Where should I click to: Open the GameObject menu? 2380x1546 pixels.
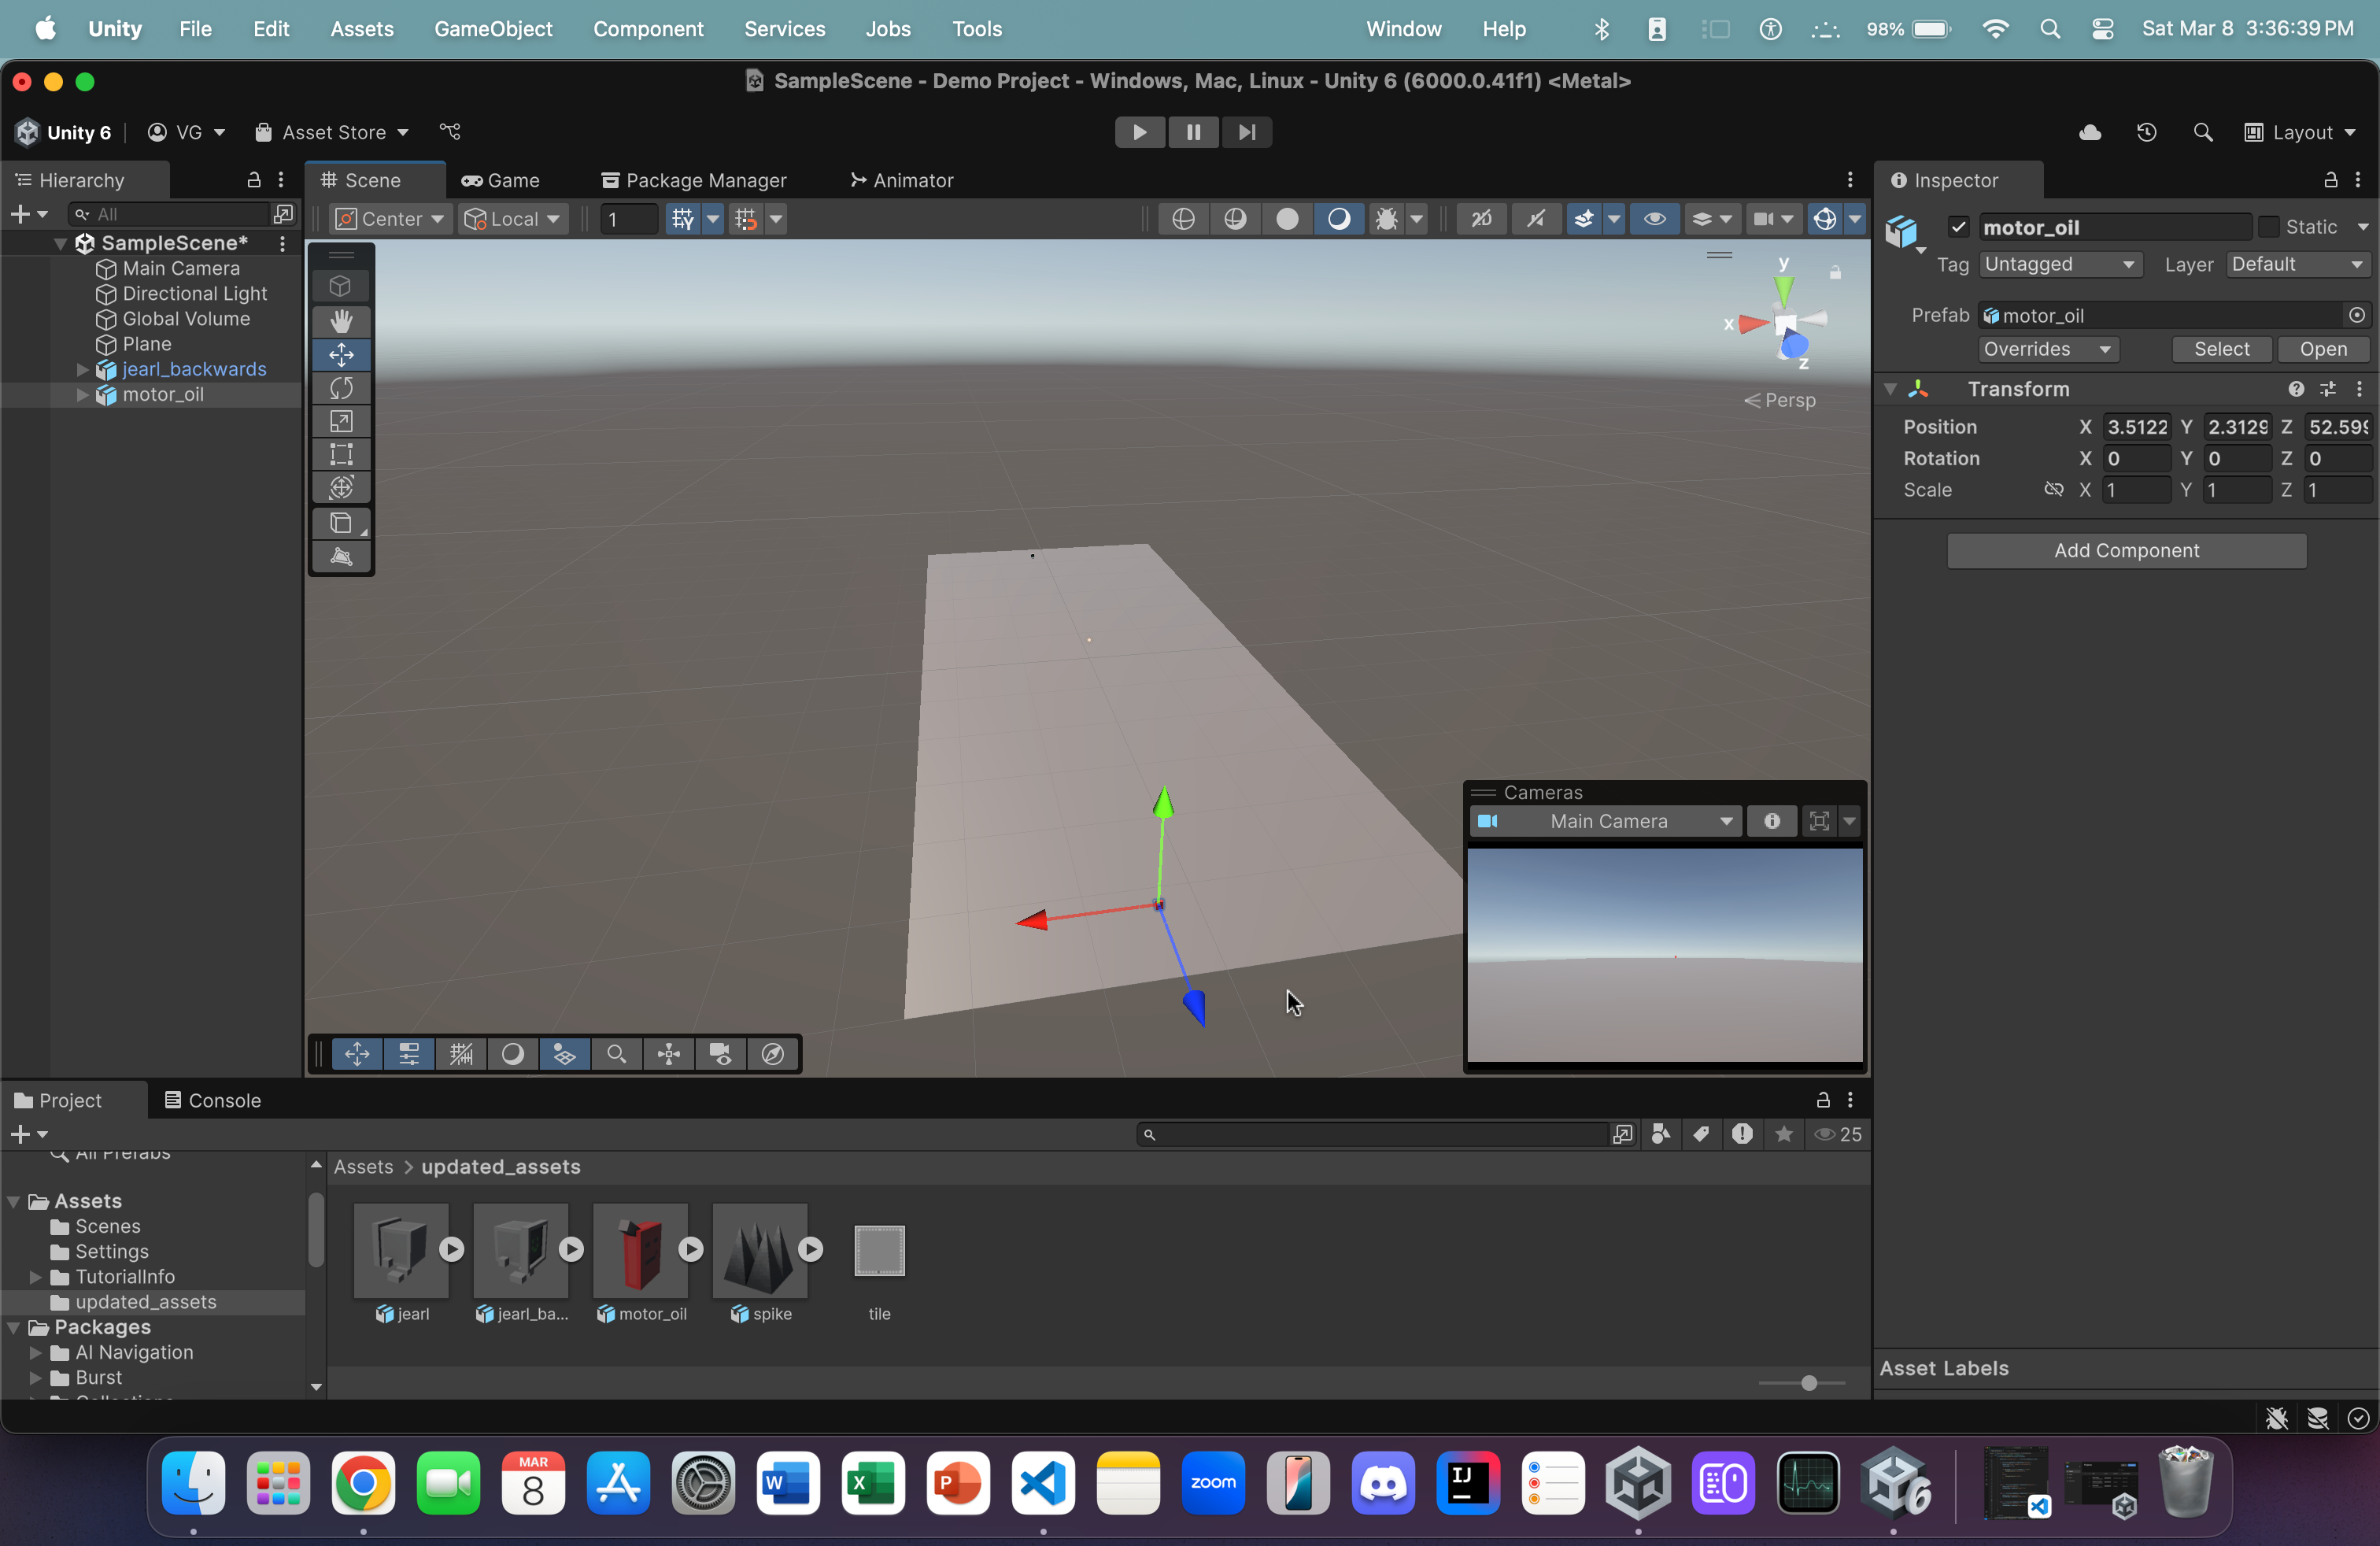(x=493, y=29)
